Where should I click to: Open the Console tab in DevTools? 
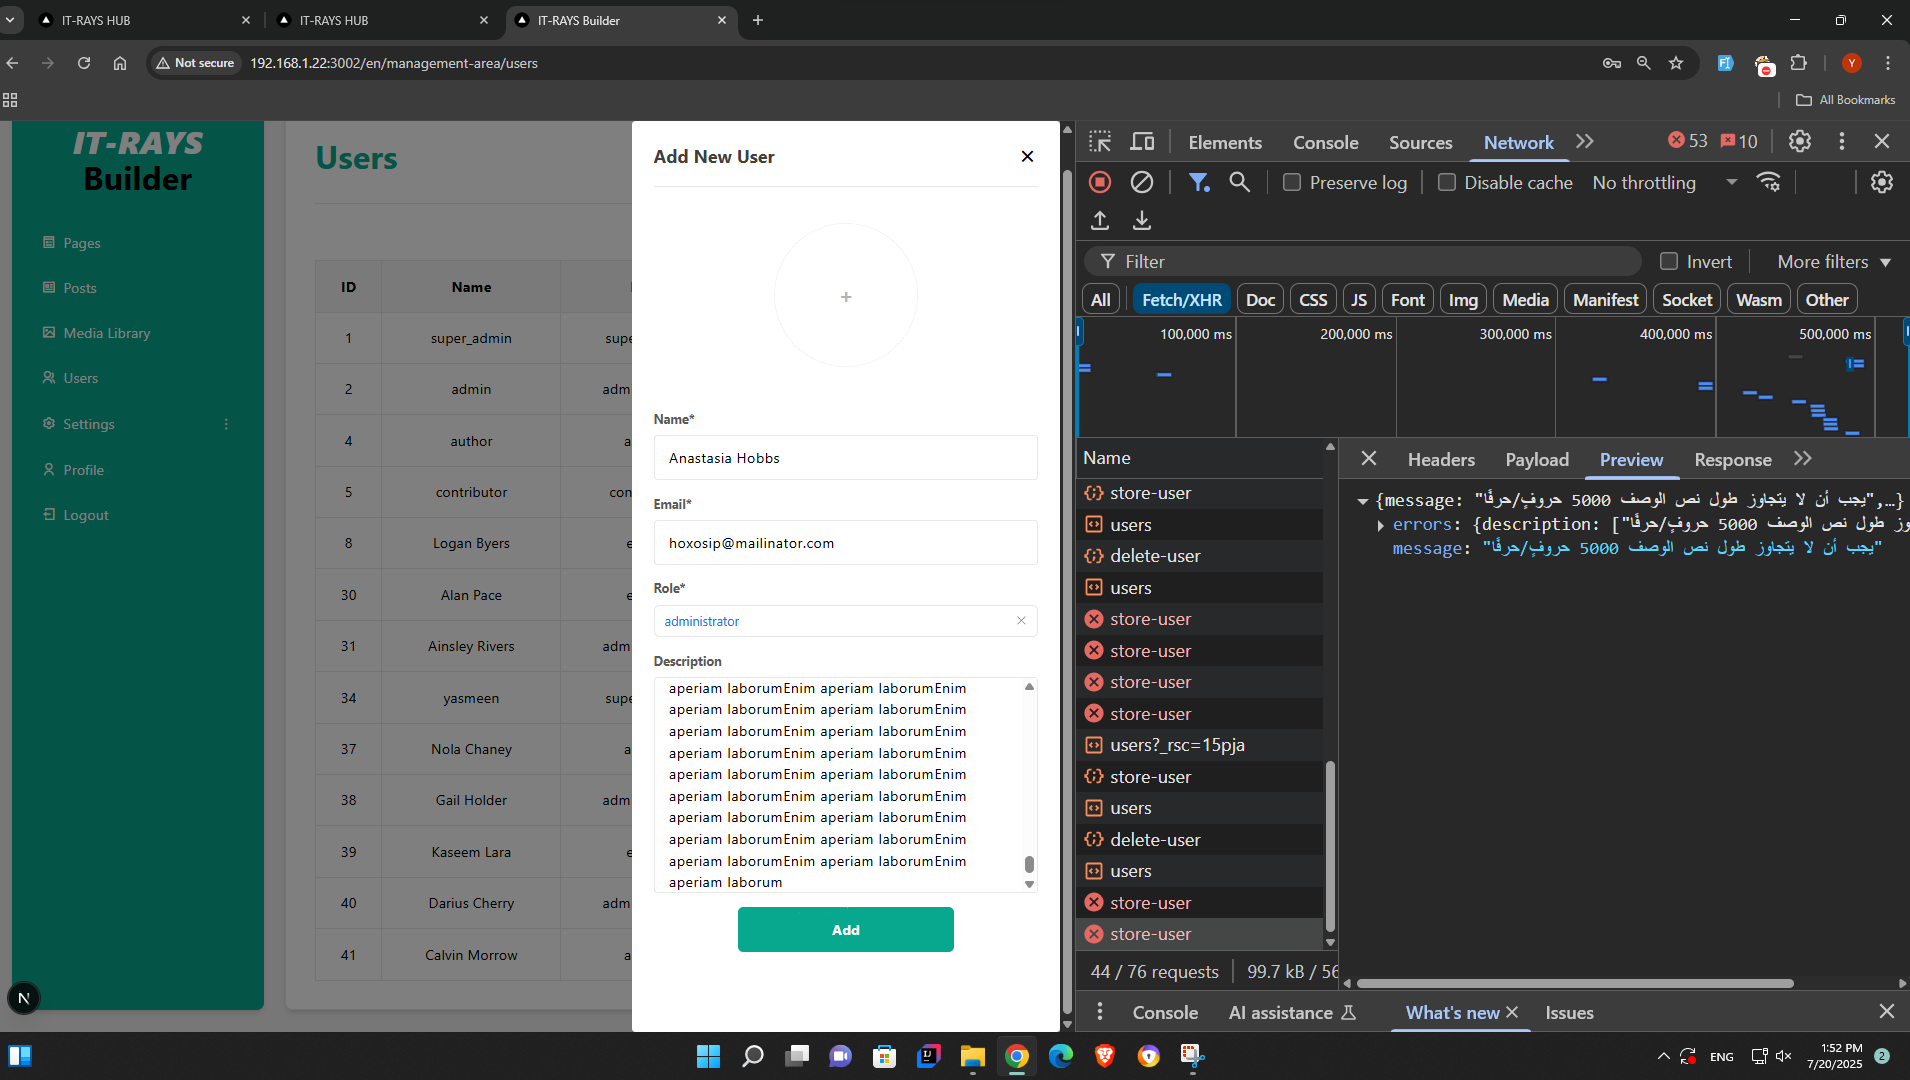(x=1325, y=142)
